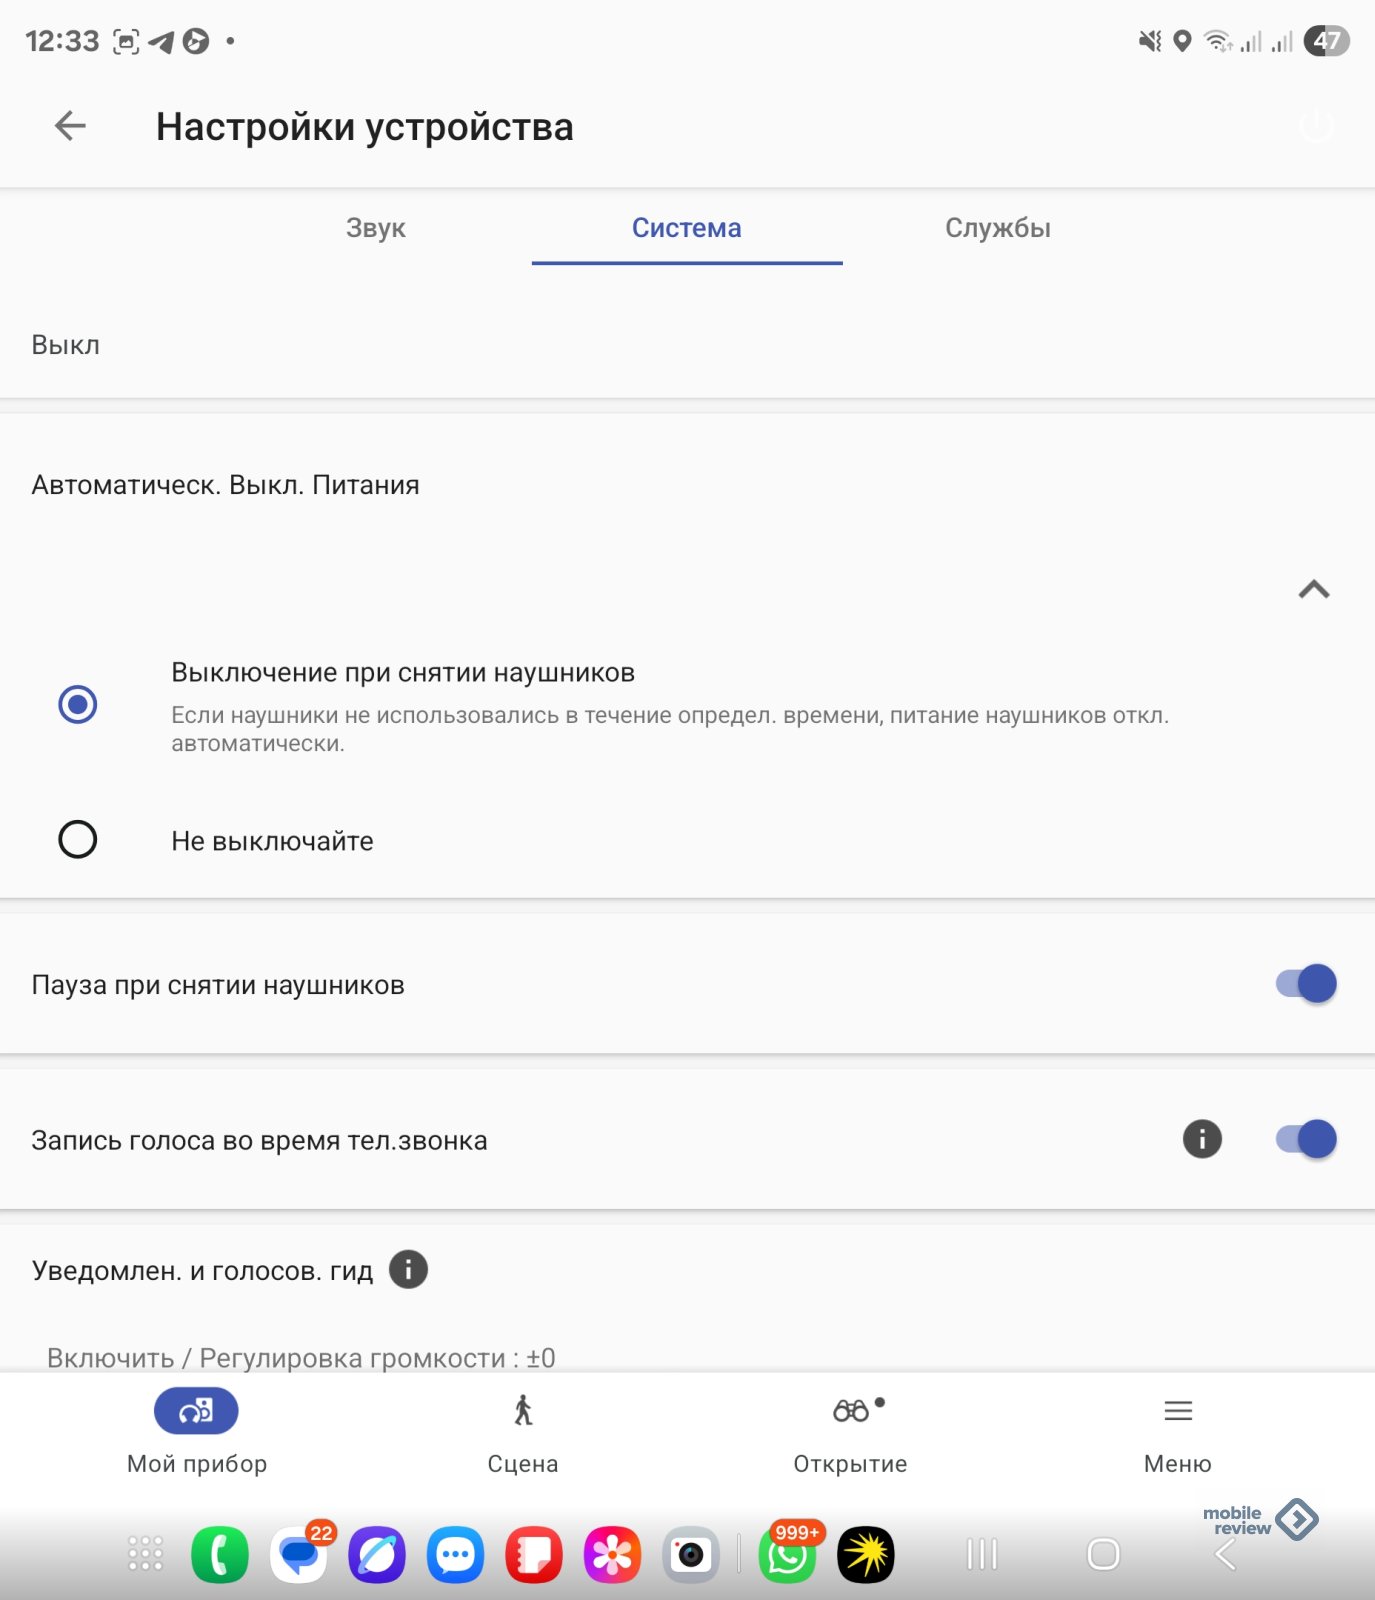This screenshot has height=1600, width=1375.
Task: Launch WhatsApp from the dock
Action: pos(787,1555)
